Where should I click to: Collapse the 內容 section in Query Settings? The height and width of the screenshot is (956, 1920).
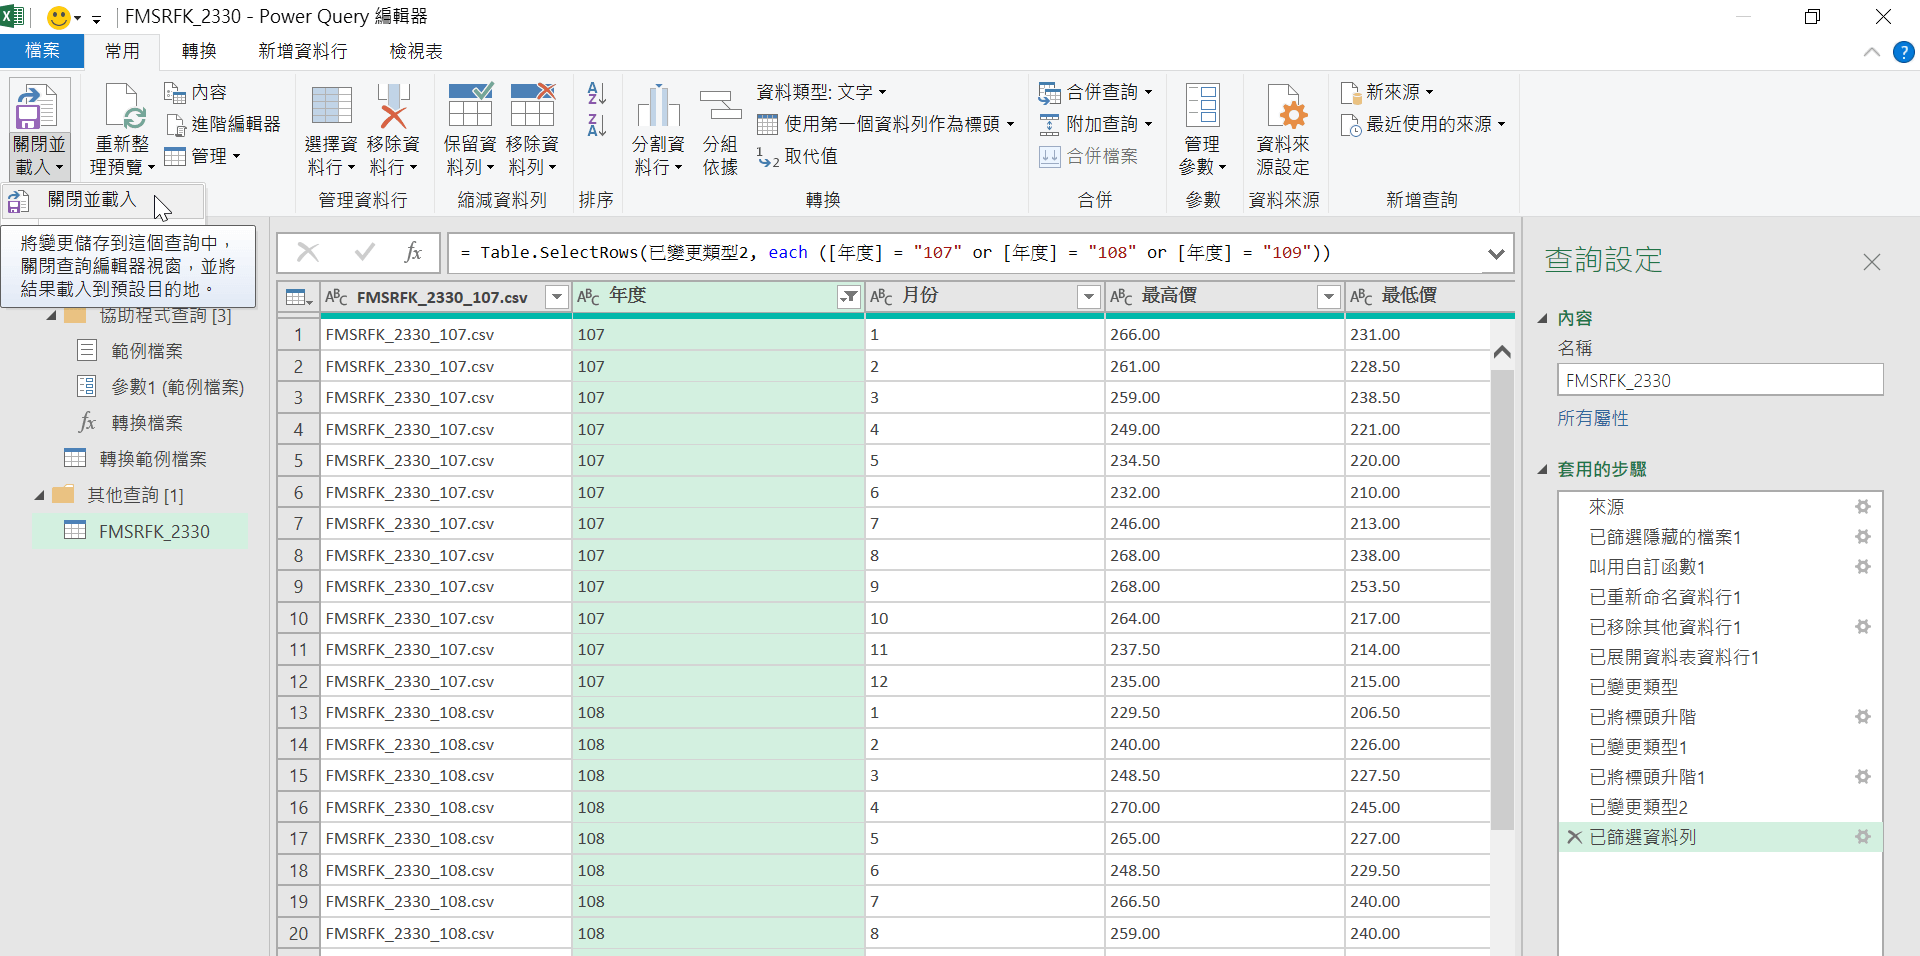1542,319
